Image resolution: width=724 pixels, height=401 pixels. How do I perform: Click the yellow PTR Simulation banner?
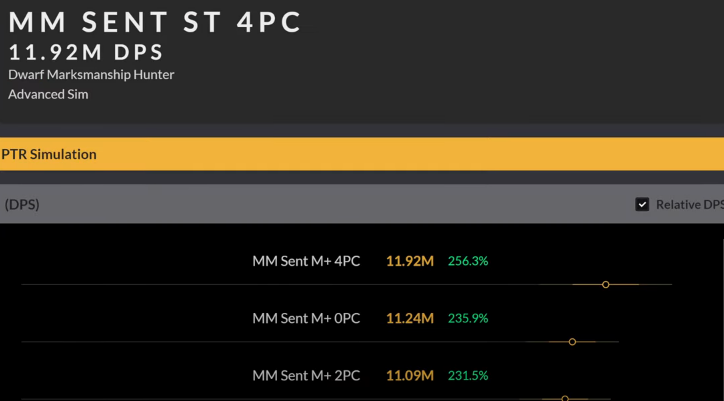pyautogui.click(x=362, y=154)
